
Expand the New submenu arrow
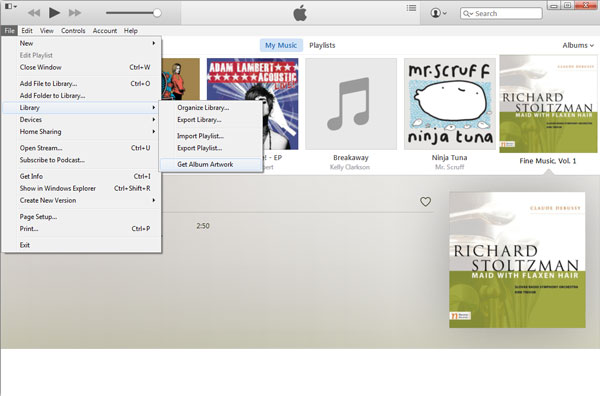[153, 43]
